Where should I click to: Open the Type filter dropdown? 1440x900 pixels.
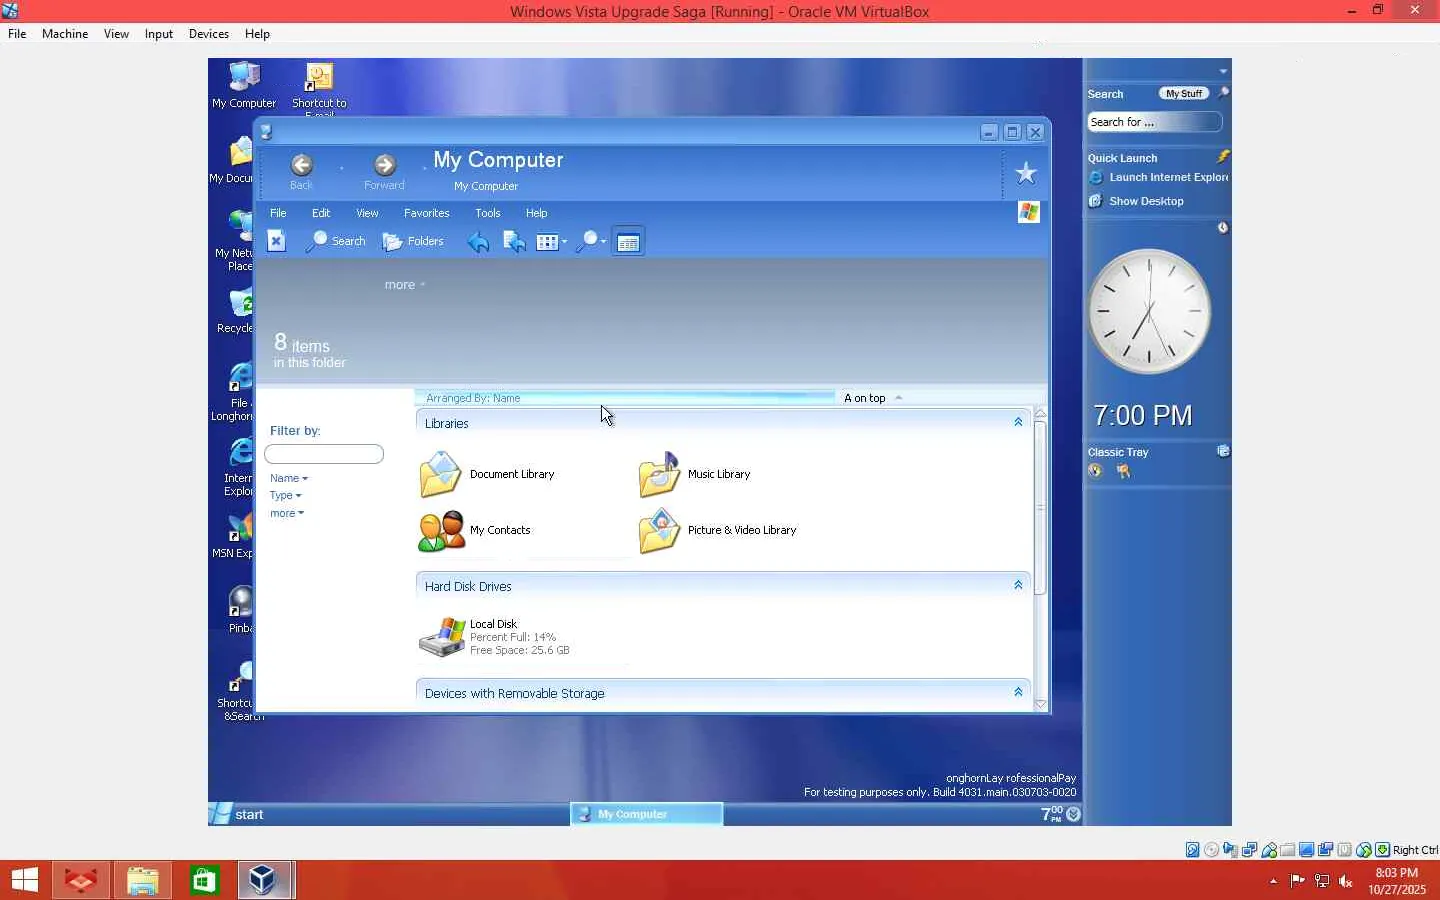pyautogui.click(x=285, y=495)
